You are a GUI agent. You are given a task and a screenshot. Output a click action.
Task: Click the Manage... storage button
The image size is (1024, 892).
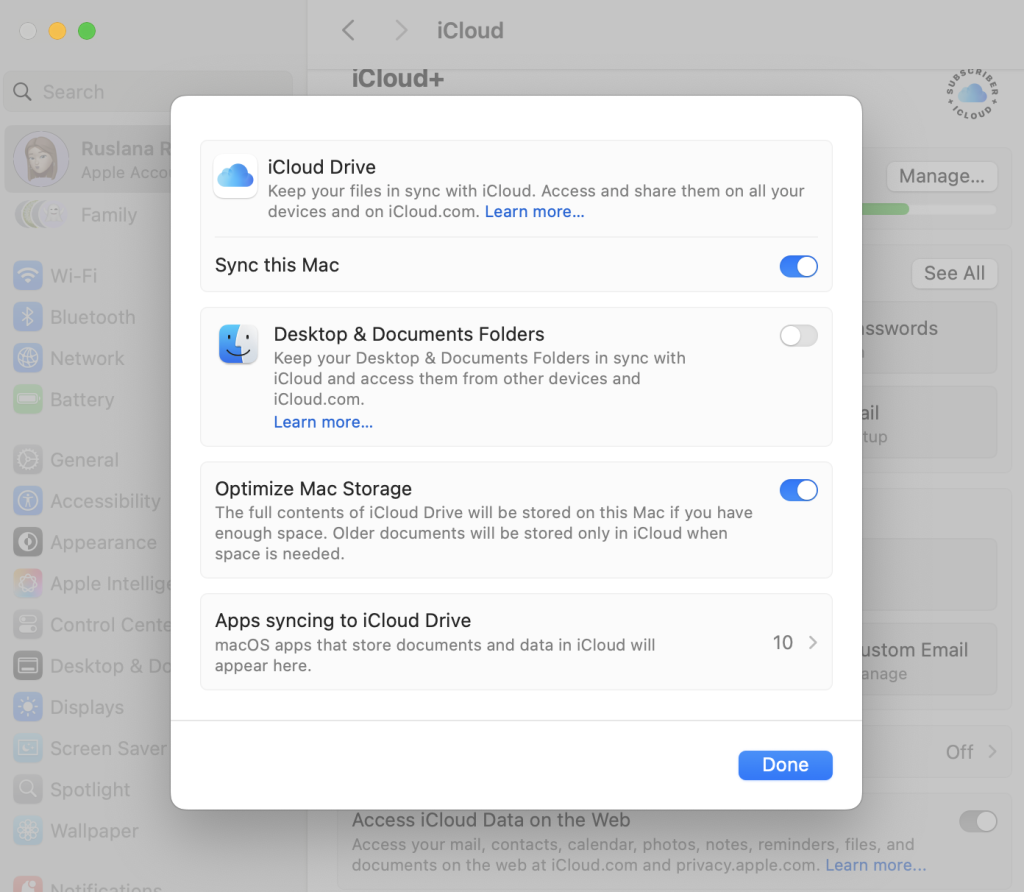coord(941,176)
